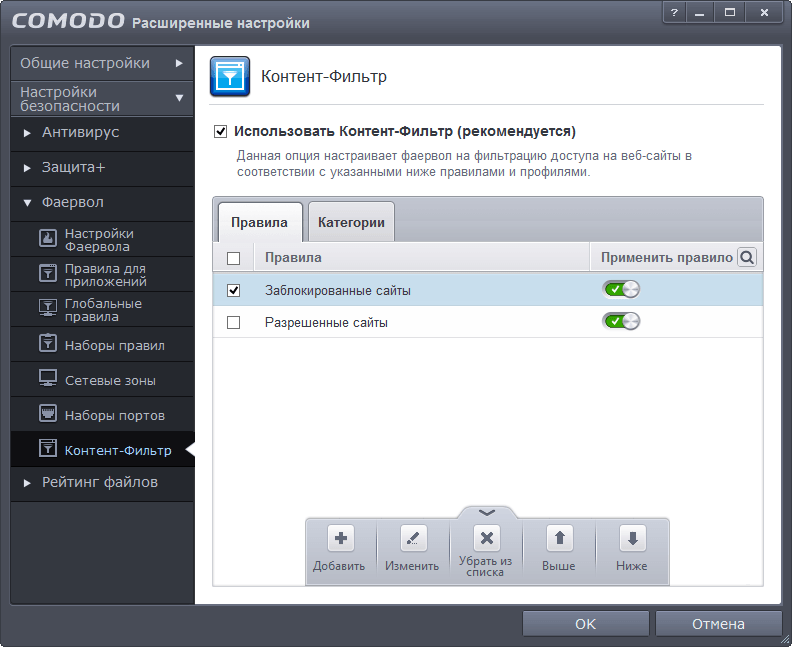Select the Заблокированные сайты rule text
This screenshot has height=647, width=792.
coord(338,290)
